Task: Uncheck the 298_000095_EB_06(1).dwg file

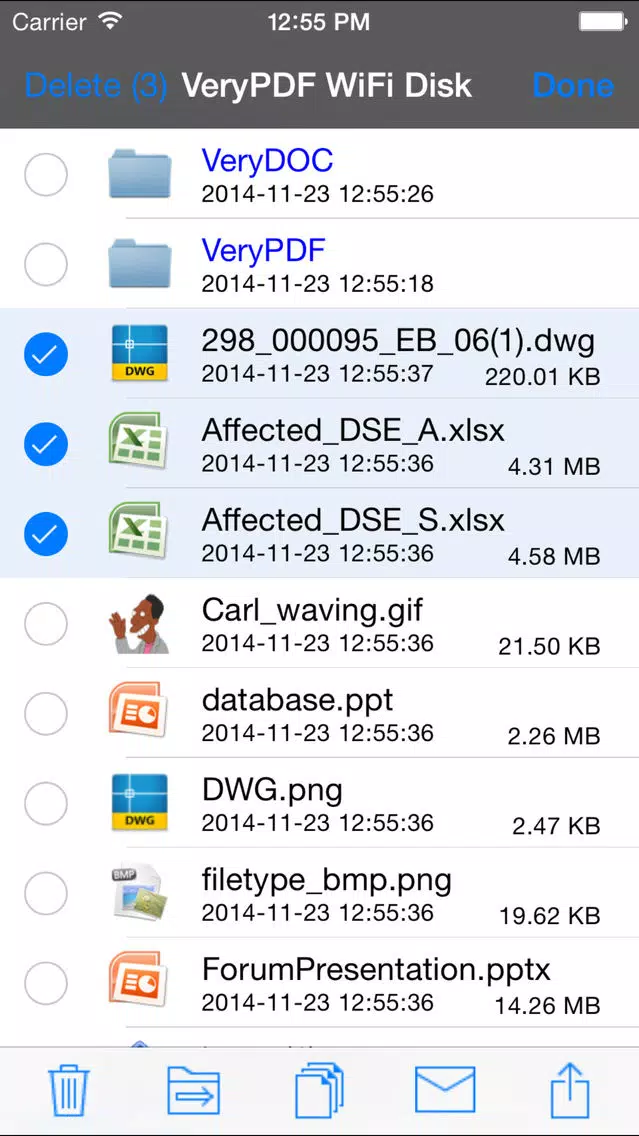Action: click(x=46, y=355)
